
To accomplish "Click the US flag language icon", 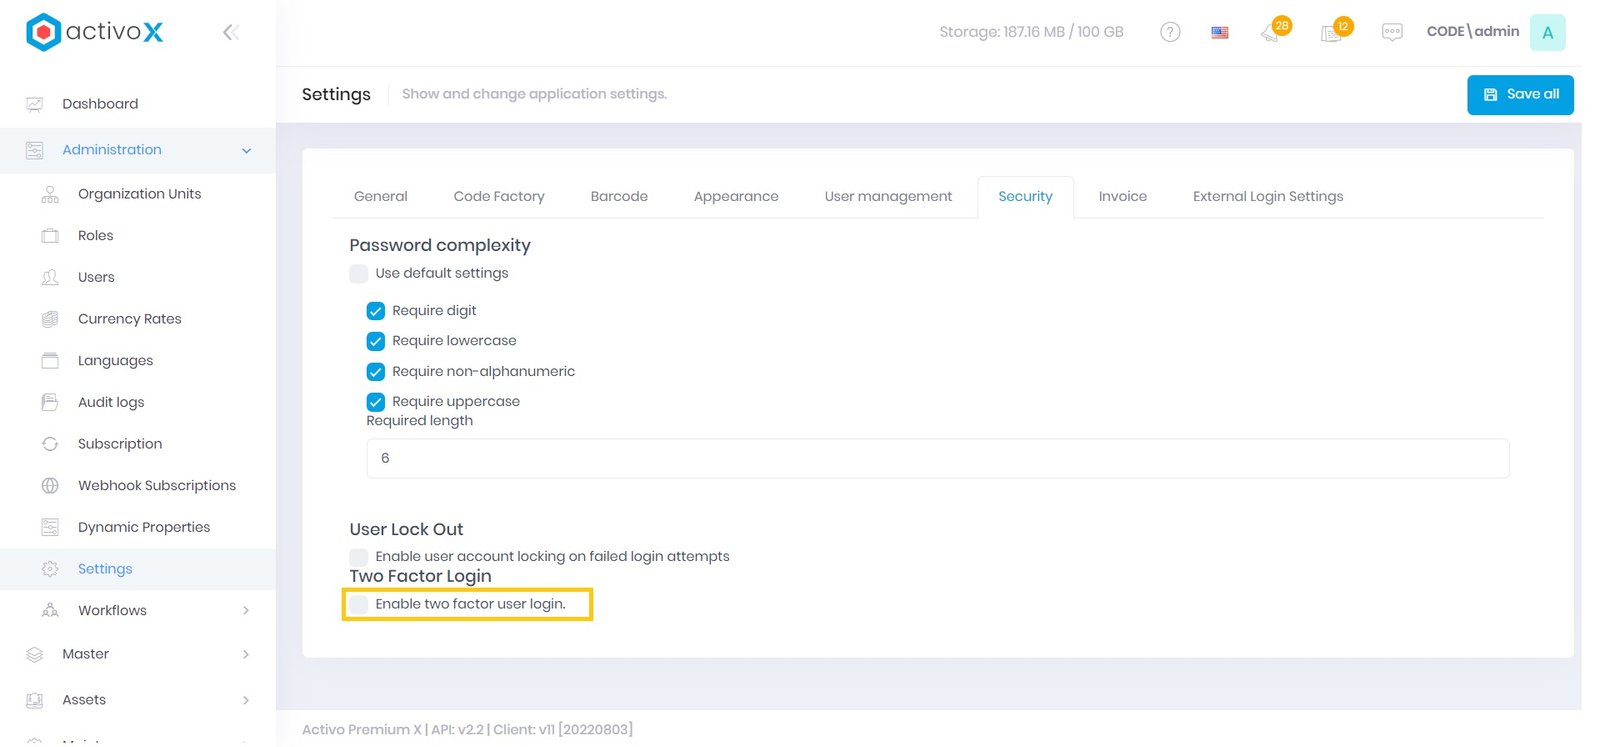I will [x=1220, y=32].
